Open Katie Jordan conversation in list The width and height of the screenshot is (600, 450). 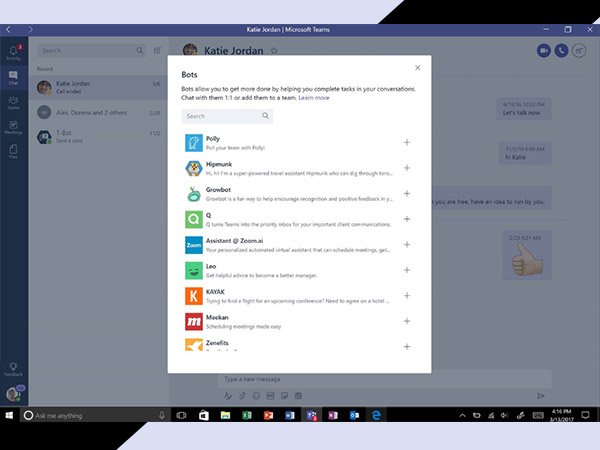pos(98,87)
